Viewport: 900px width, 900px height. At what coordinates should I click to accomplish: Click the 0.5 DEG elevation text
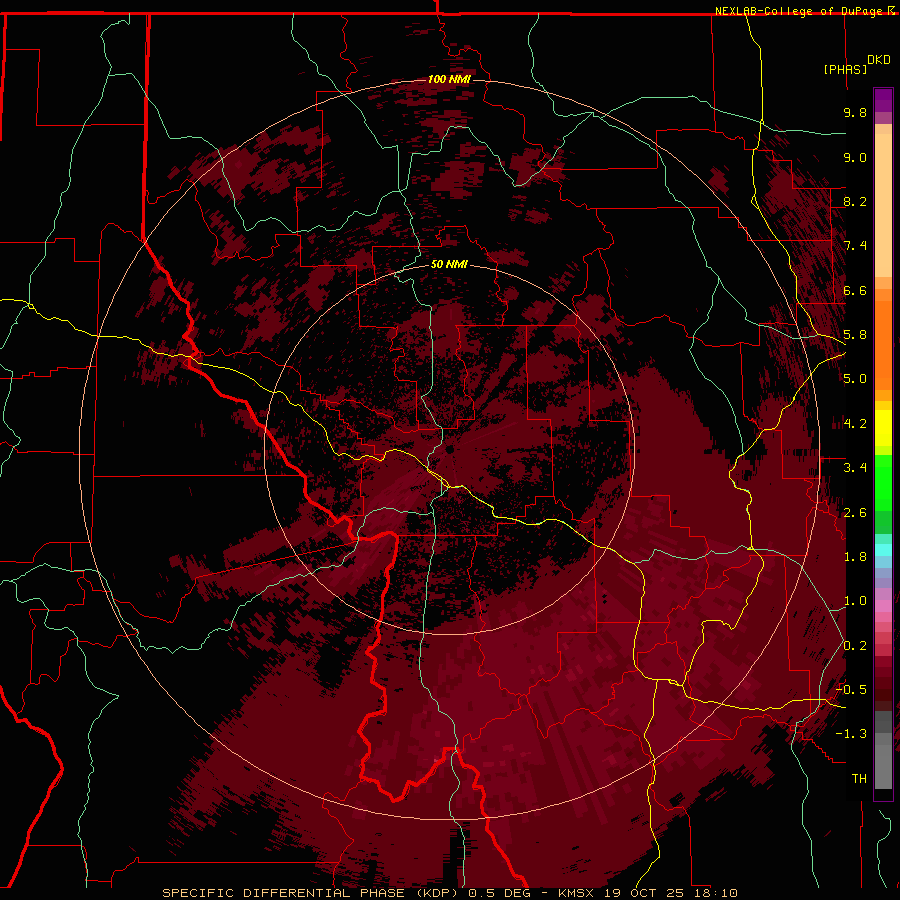click(x=501, y=893)
